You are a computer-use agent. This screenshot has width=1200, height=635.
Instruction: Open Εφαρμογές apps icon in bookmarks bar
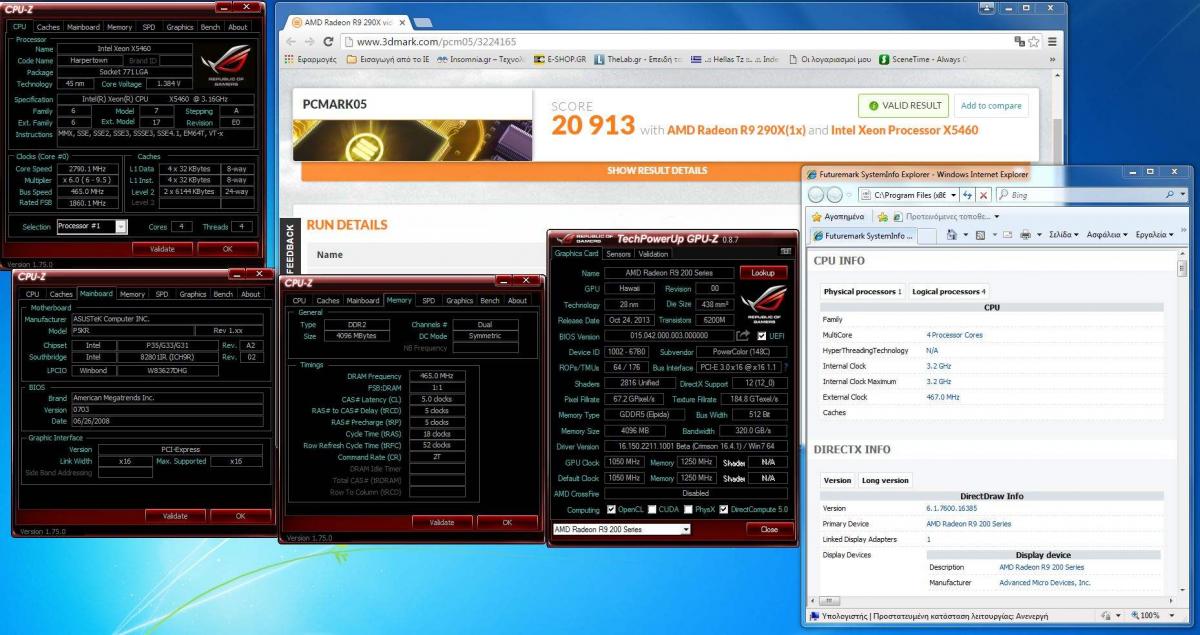[x=288, y=59]
